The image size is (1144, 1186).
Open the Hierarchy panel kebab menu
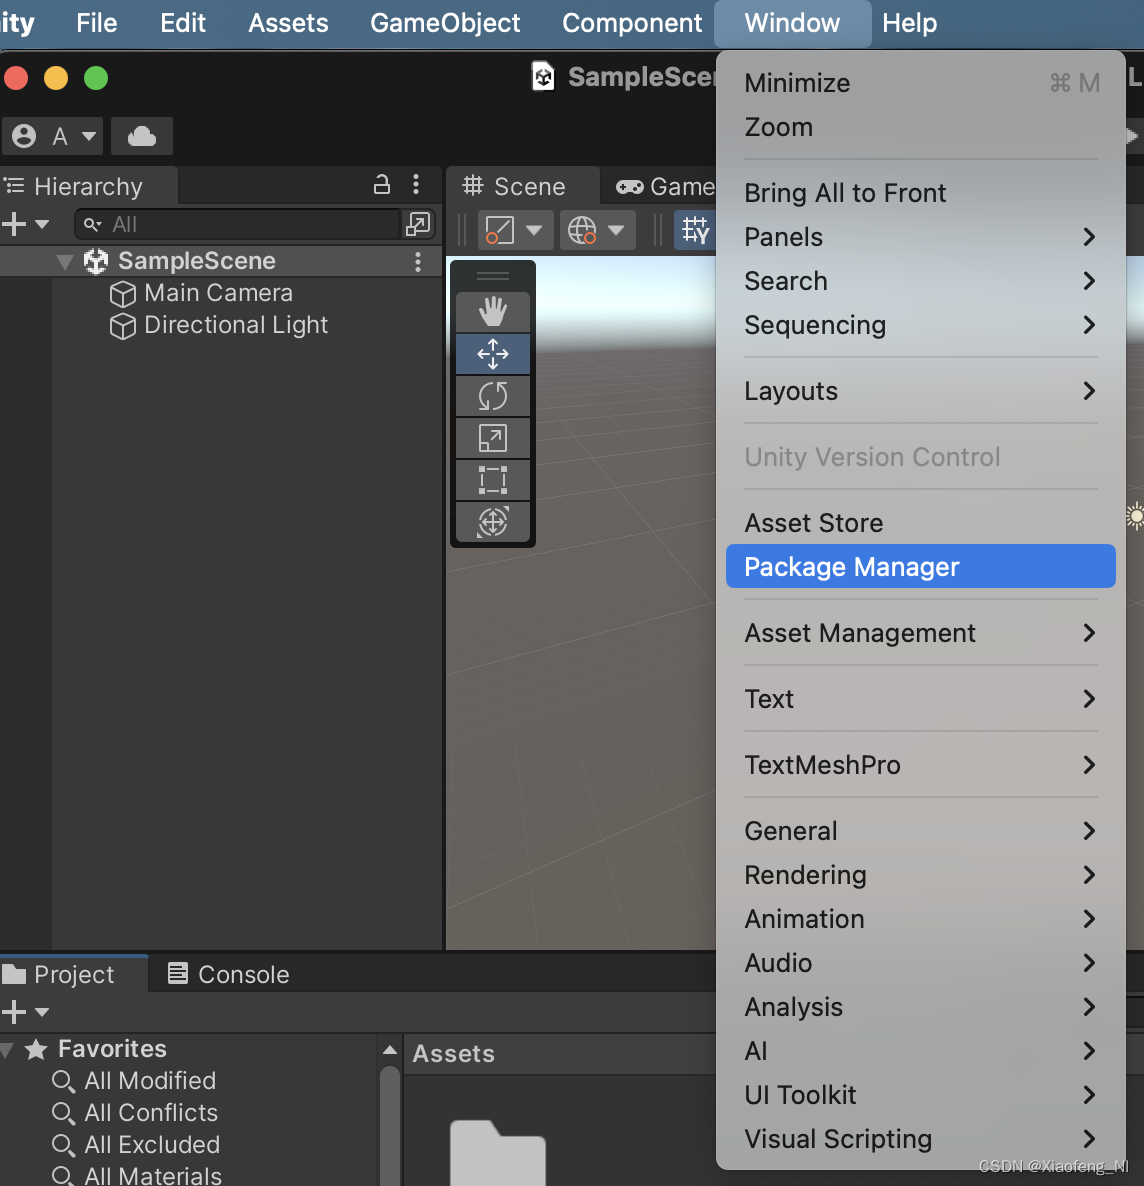(x=416, y=185)
